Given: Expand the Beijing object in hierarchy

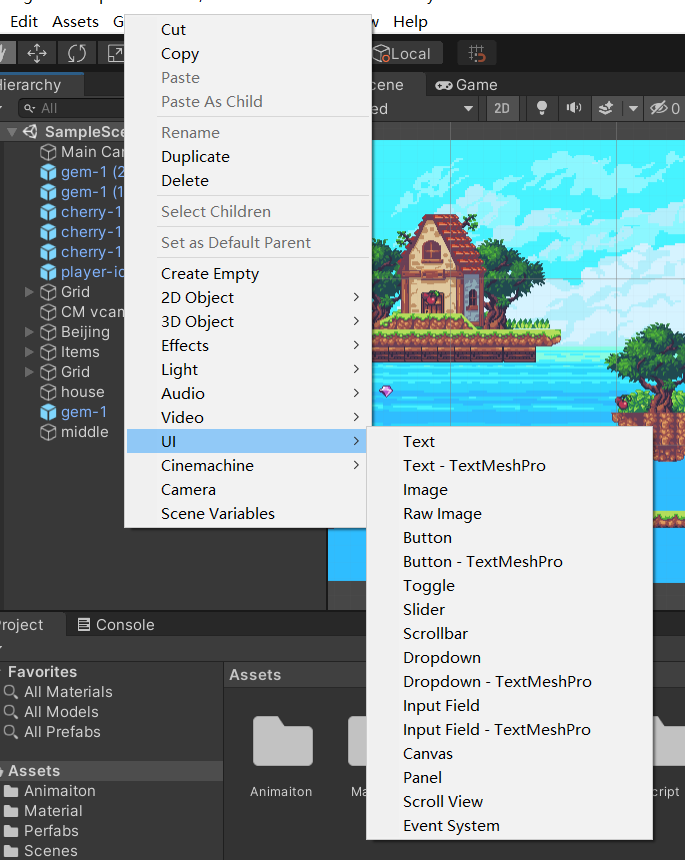Looking at the screenshot, I should coord(29,332).
